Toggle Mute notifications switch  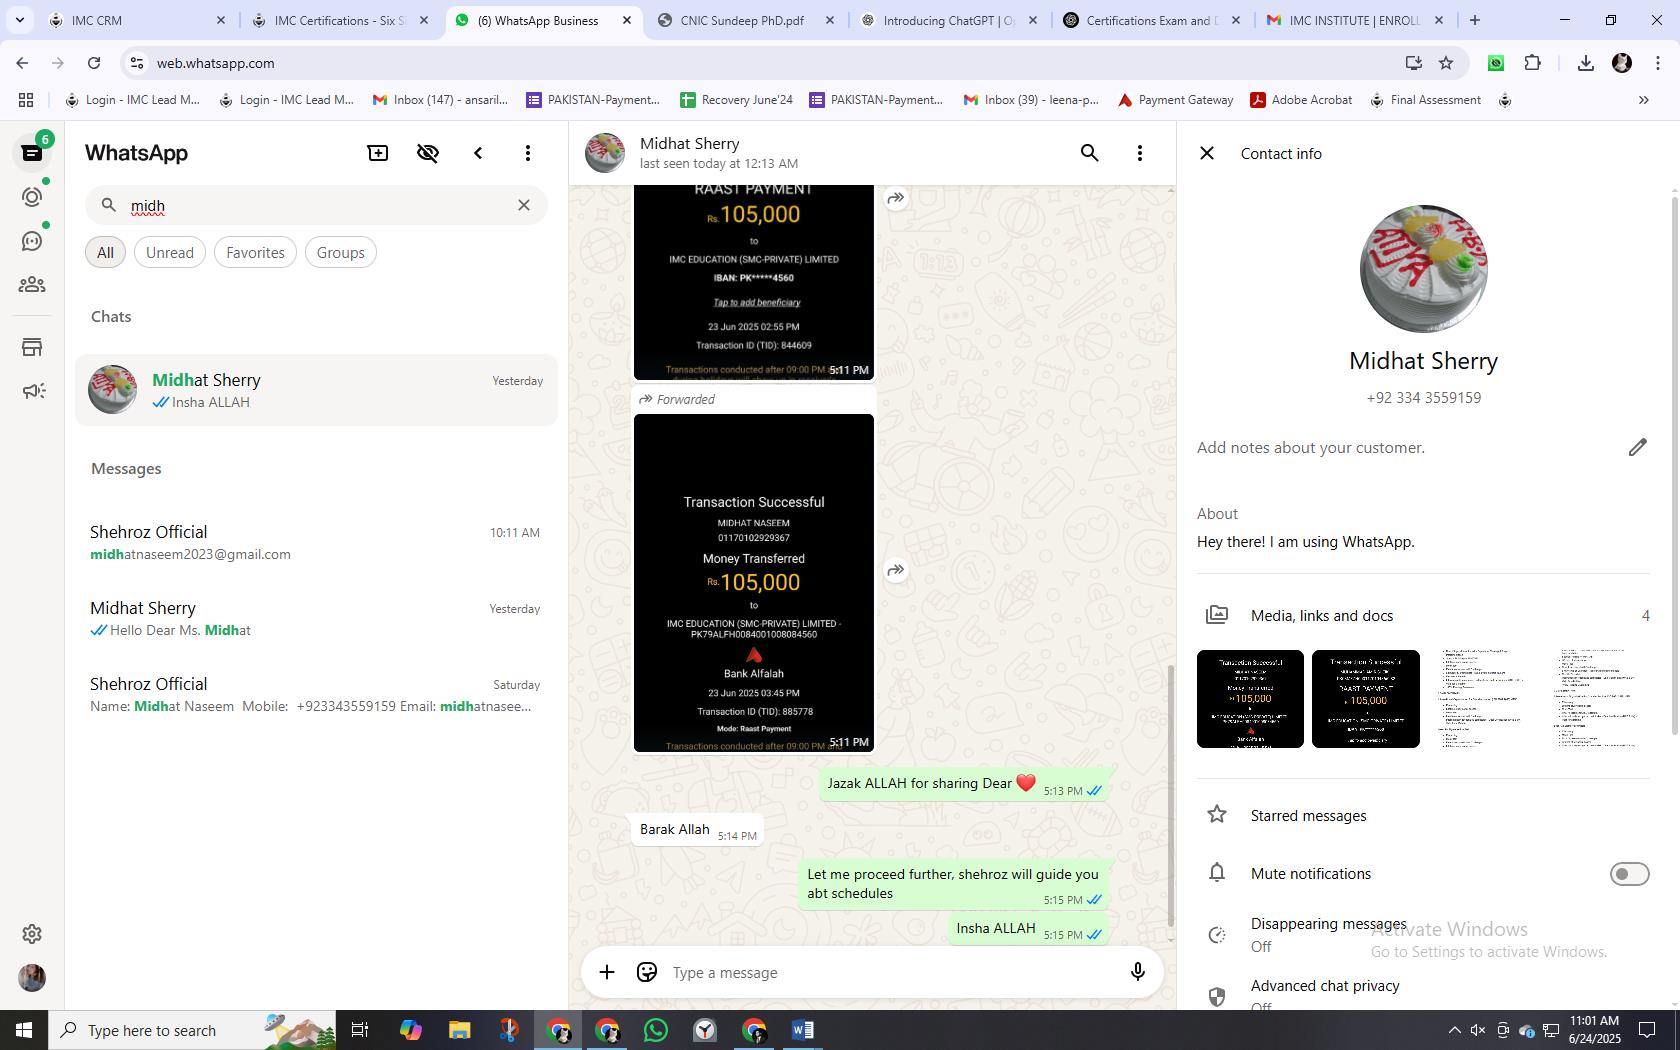(1629, 874)
